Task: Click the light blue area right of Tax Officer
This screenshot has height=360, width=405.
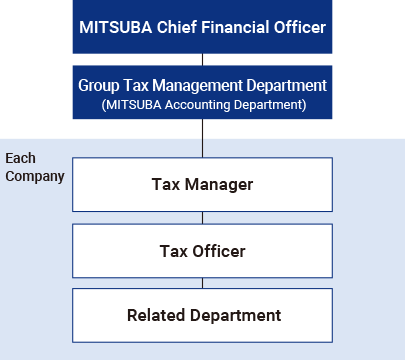Action: (x=369, y=251)
